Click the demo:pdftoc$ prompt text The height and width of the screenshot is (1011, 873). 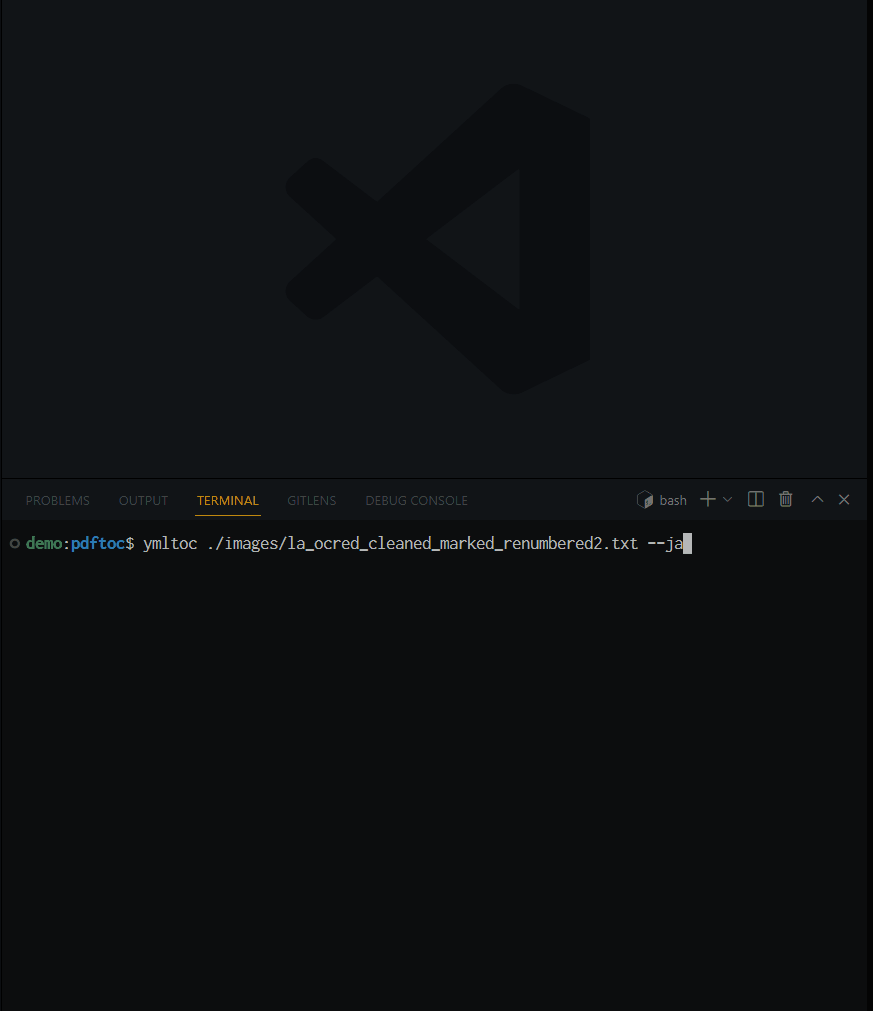(80, 544)
